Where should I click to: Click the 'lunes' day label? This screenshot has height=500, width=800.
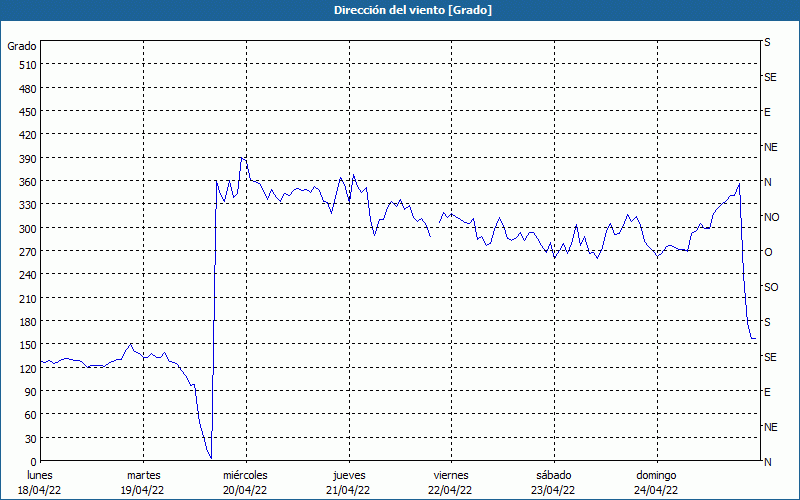40,475
